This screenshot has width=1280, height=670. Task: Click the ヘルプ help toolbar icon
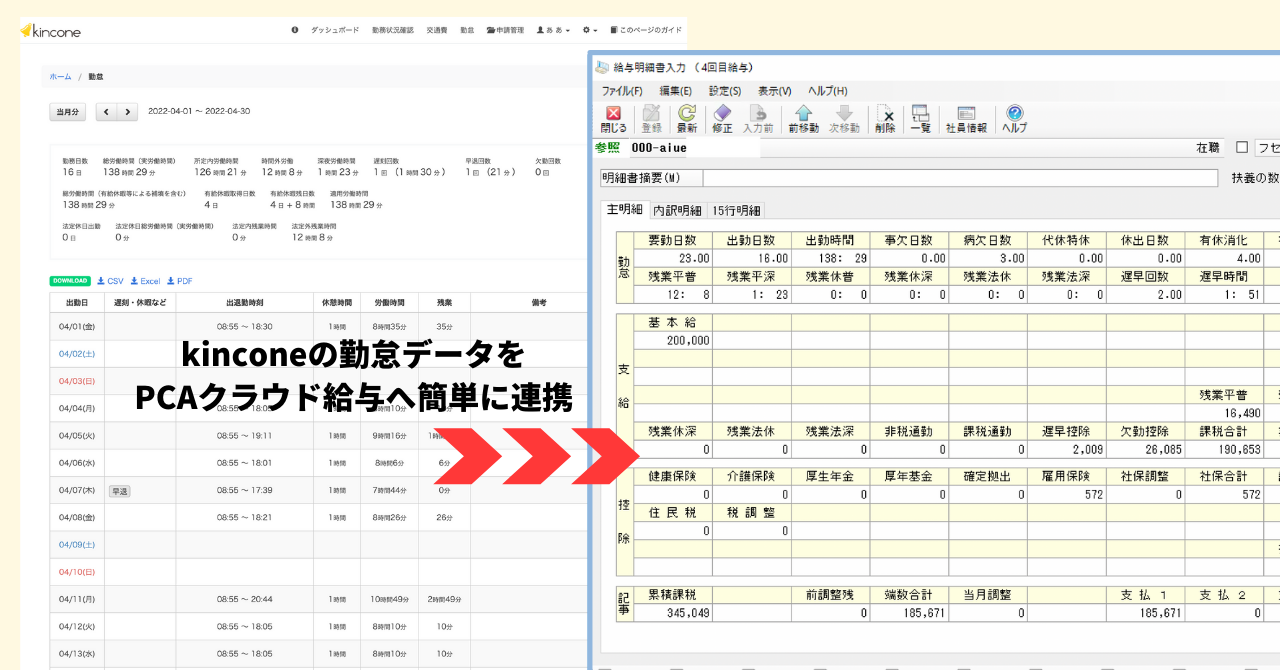point(1014,119)
